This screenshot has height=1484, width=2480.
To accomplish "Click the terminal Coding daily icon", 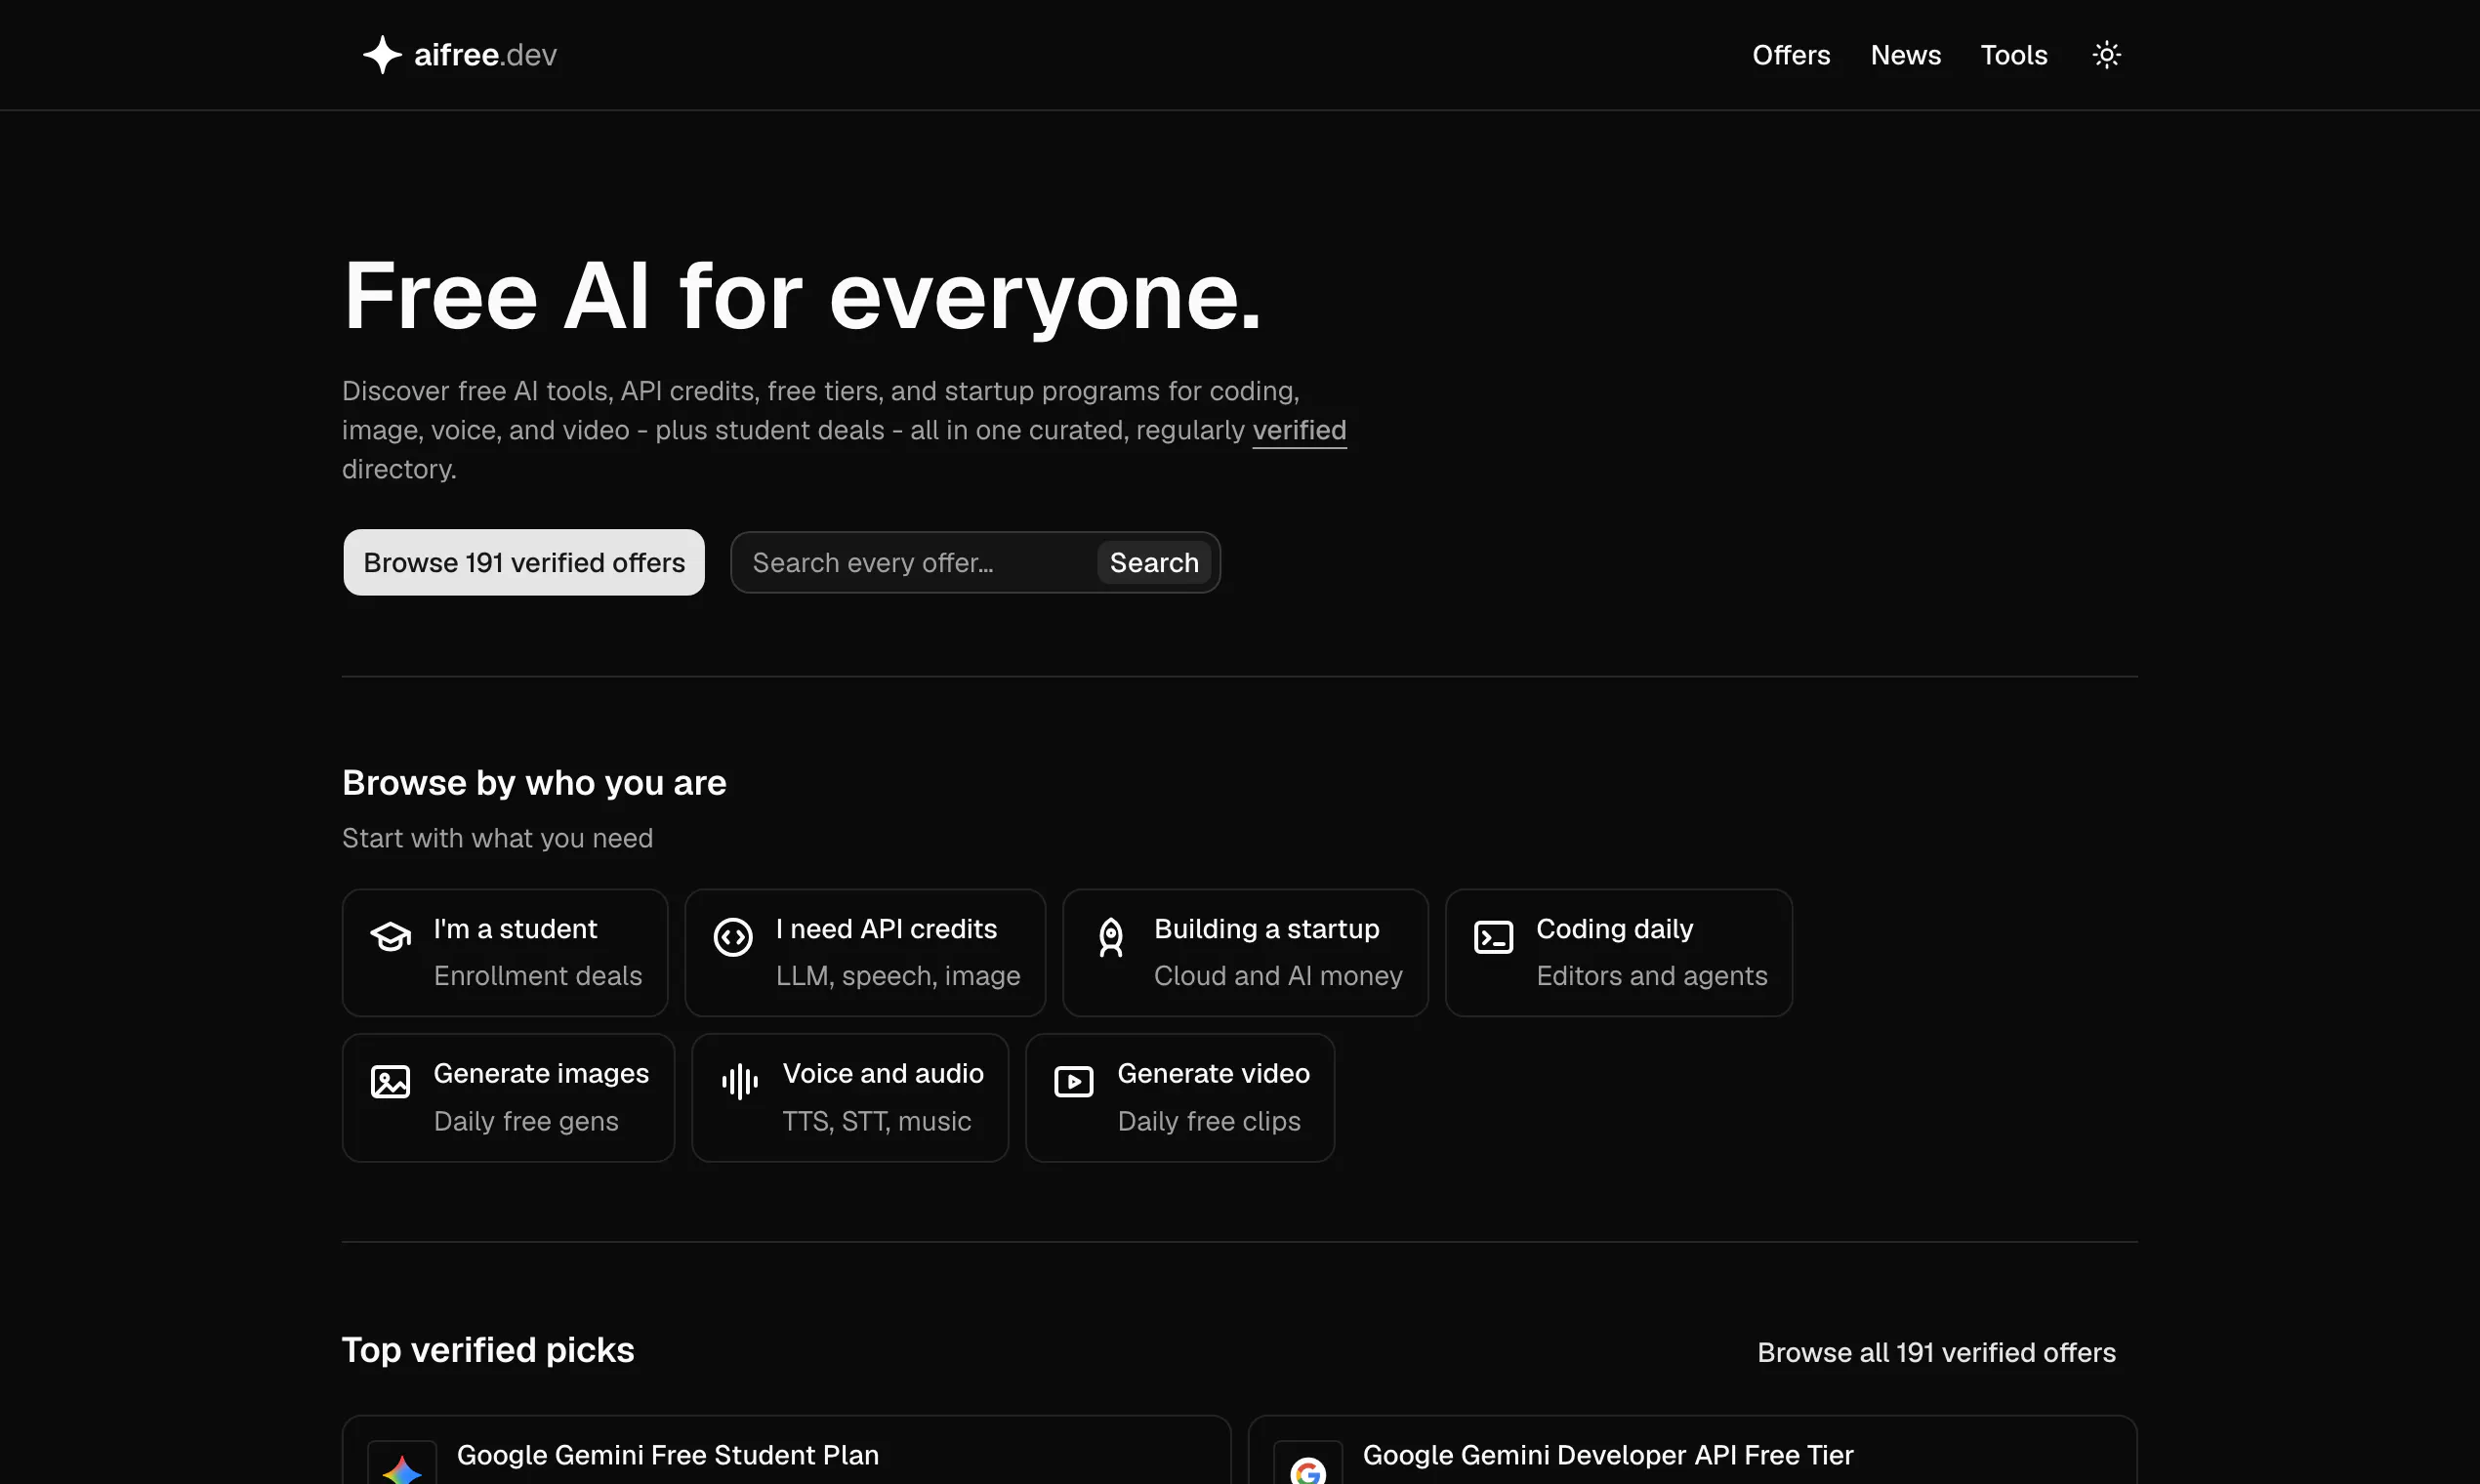I will click(1493, 937).
